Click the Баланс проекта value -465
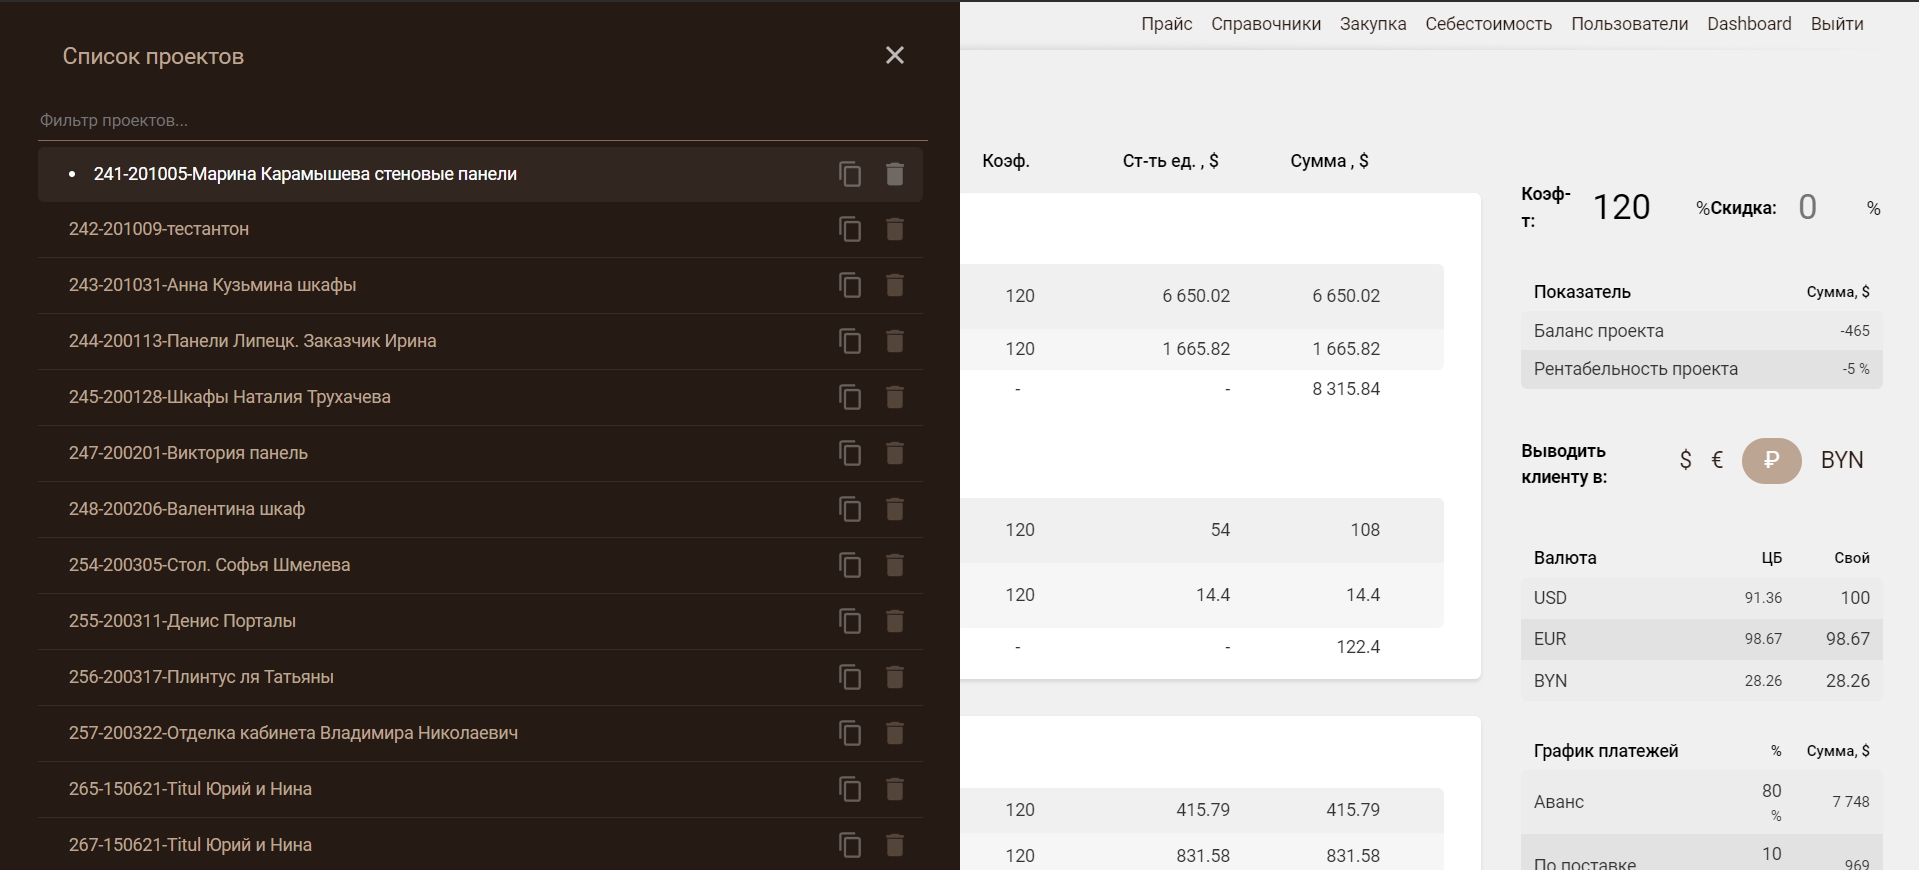The image size is (1919, 870). (1854, 331)
